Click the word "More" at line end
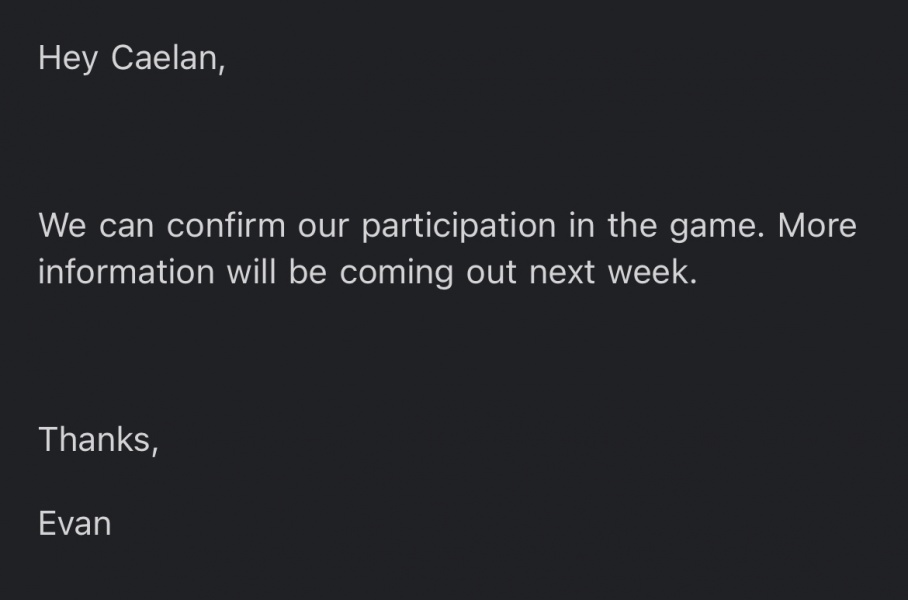Image resolution: width=908 pixels, height=600 pixels. click(x=817, y=226)
